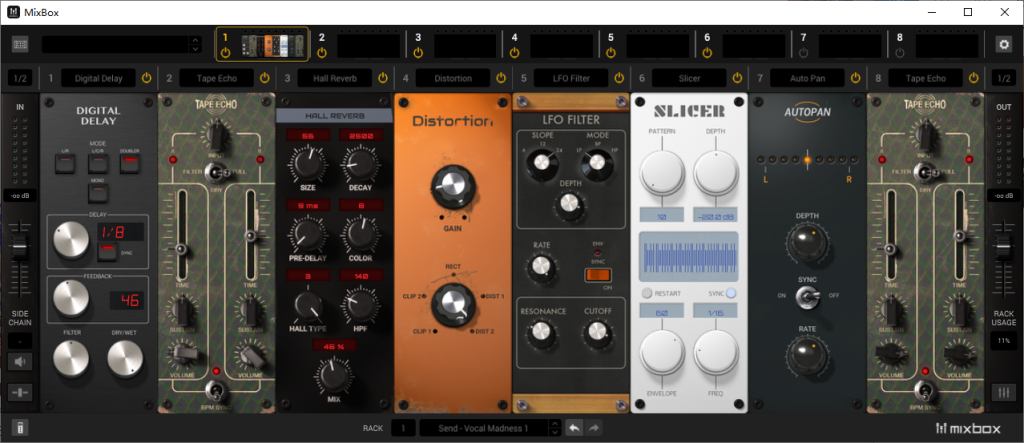This screenshot has height=443, width=1024.
Task: Select the rack 1 thumbnail
Action: 272,46
